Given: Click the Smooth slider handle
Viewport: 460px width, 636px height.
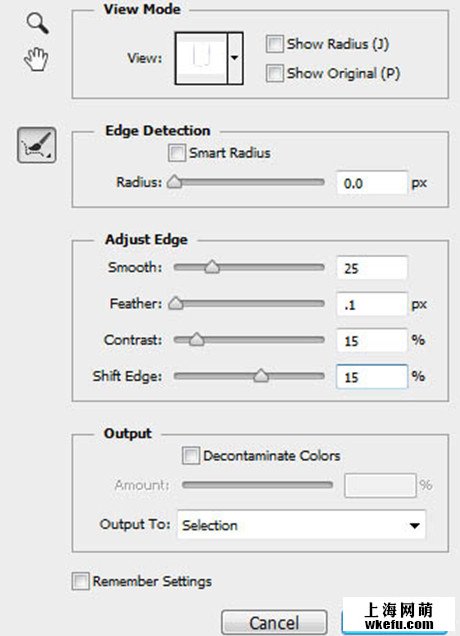Looking at the screenshot, I should click(212, 267).
